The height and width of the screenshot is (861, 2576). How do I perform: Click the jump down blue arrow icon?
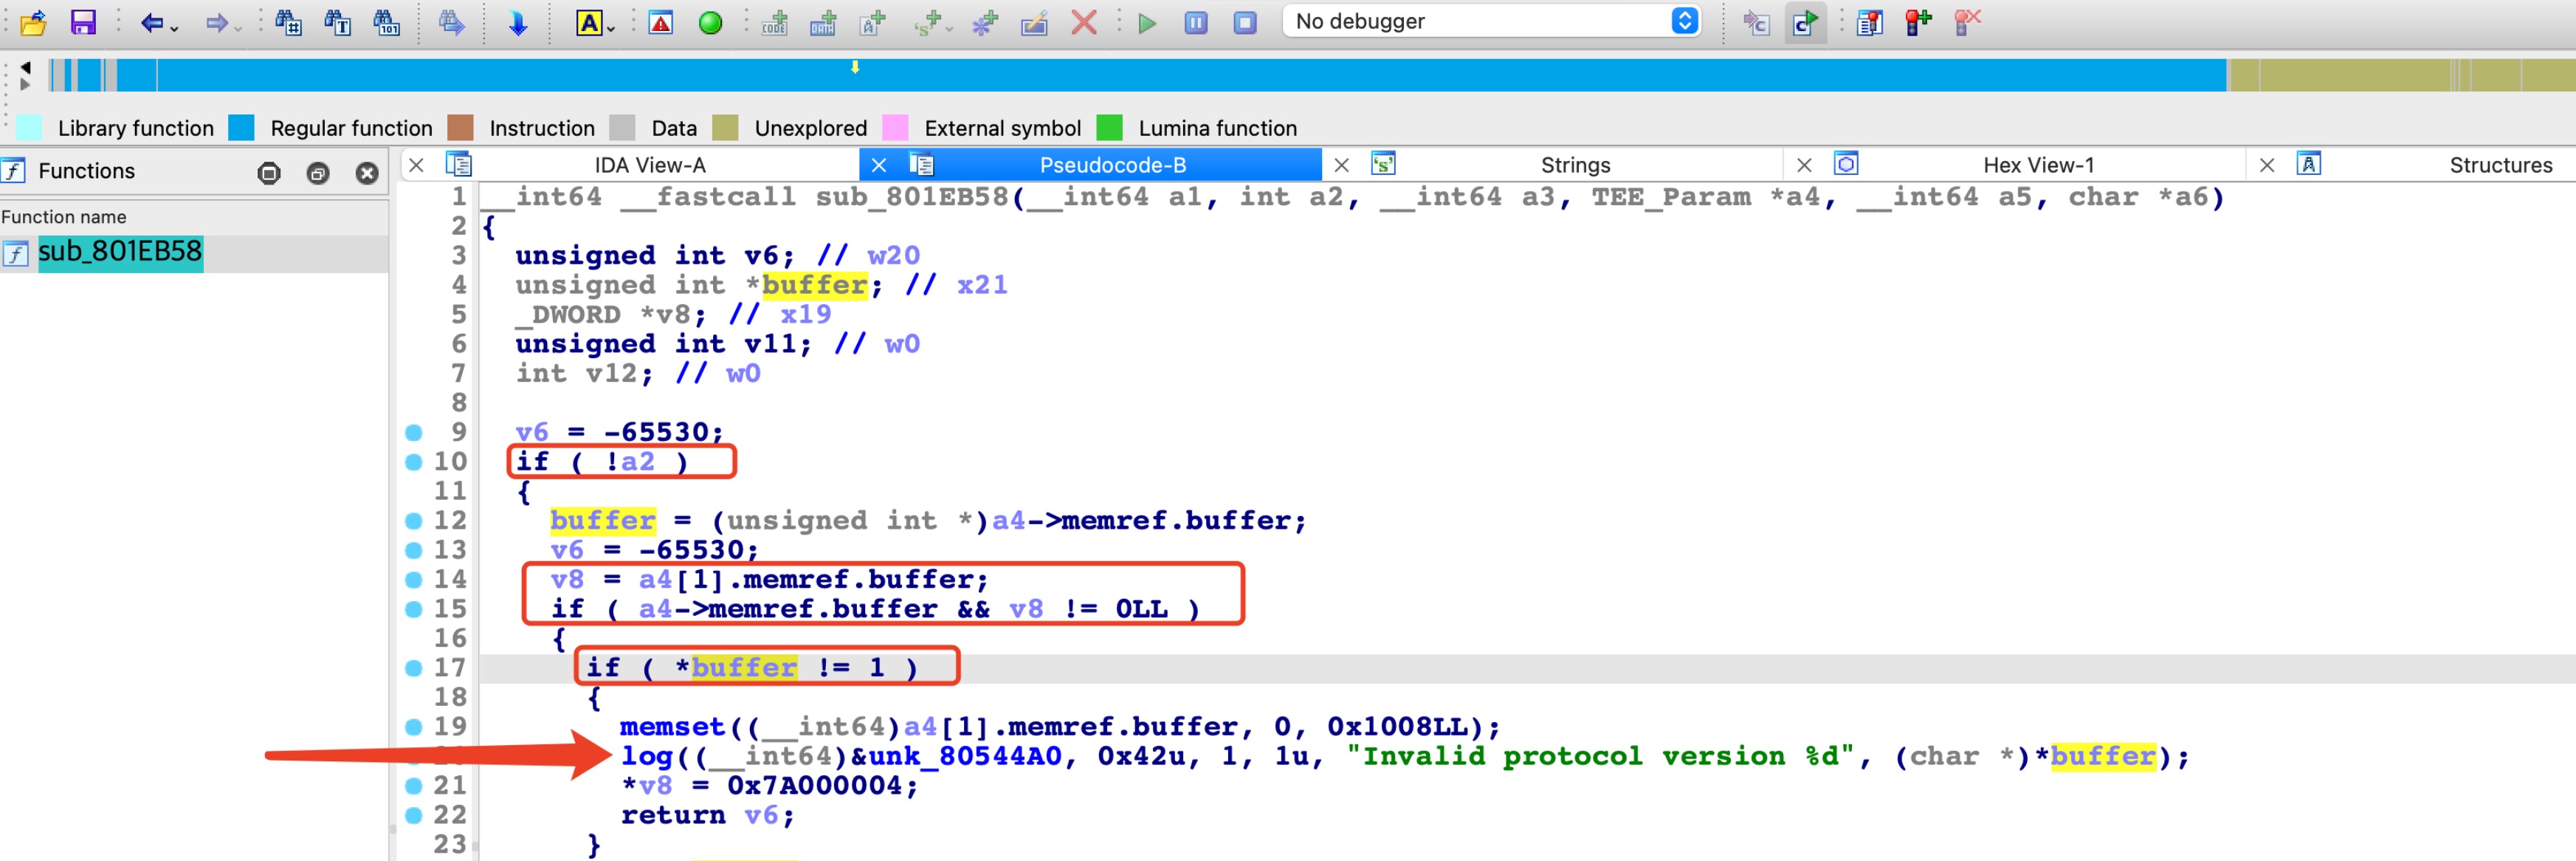(x=517, y=22)
